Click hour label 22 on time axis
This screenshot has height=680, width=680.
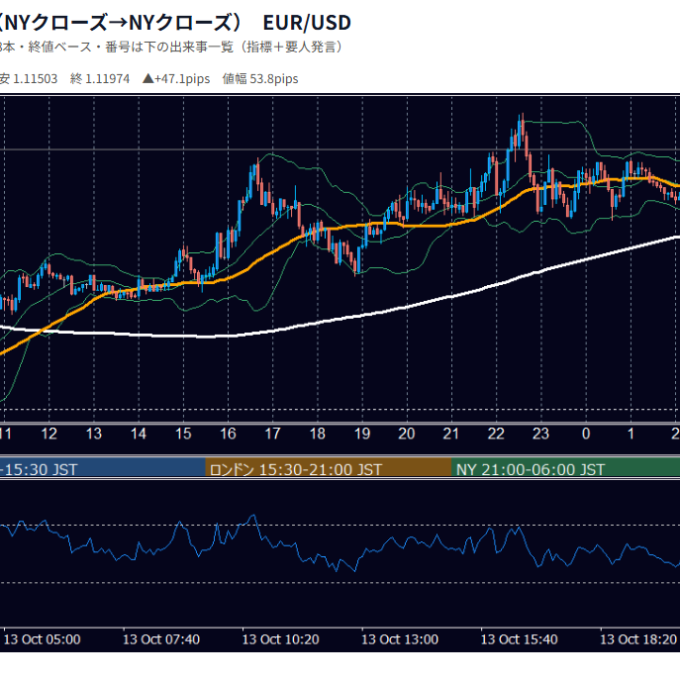[496, 434]
